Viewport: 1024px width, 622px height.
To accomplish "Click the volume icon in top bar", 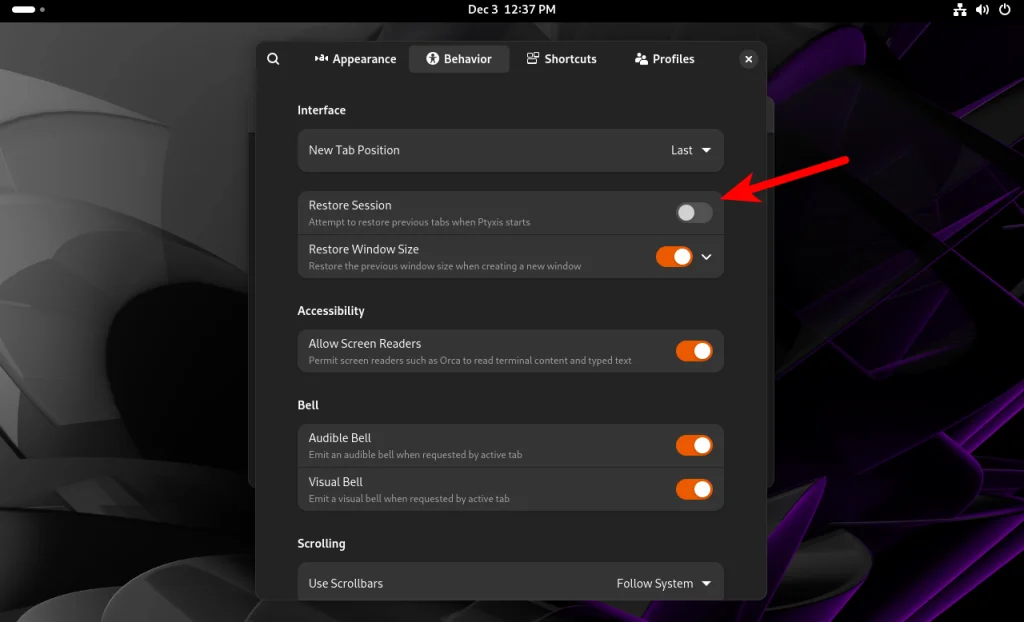I will 982,10.
